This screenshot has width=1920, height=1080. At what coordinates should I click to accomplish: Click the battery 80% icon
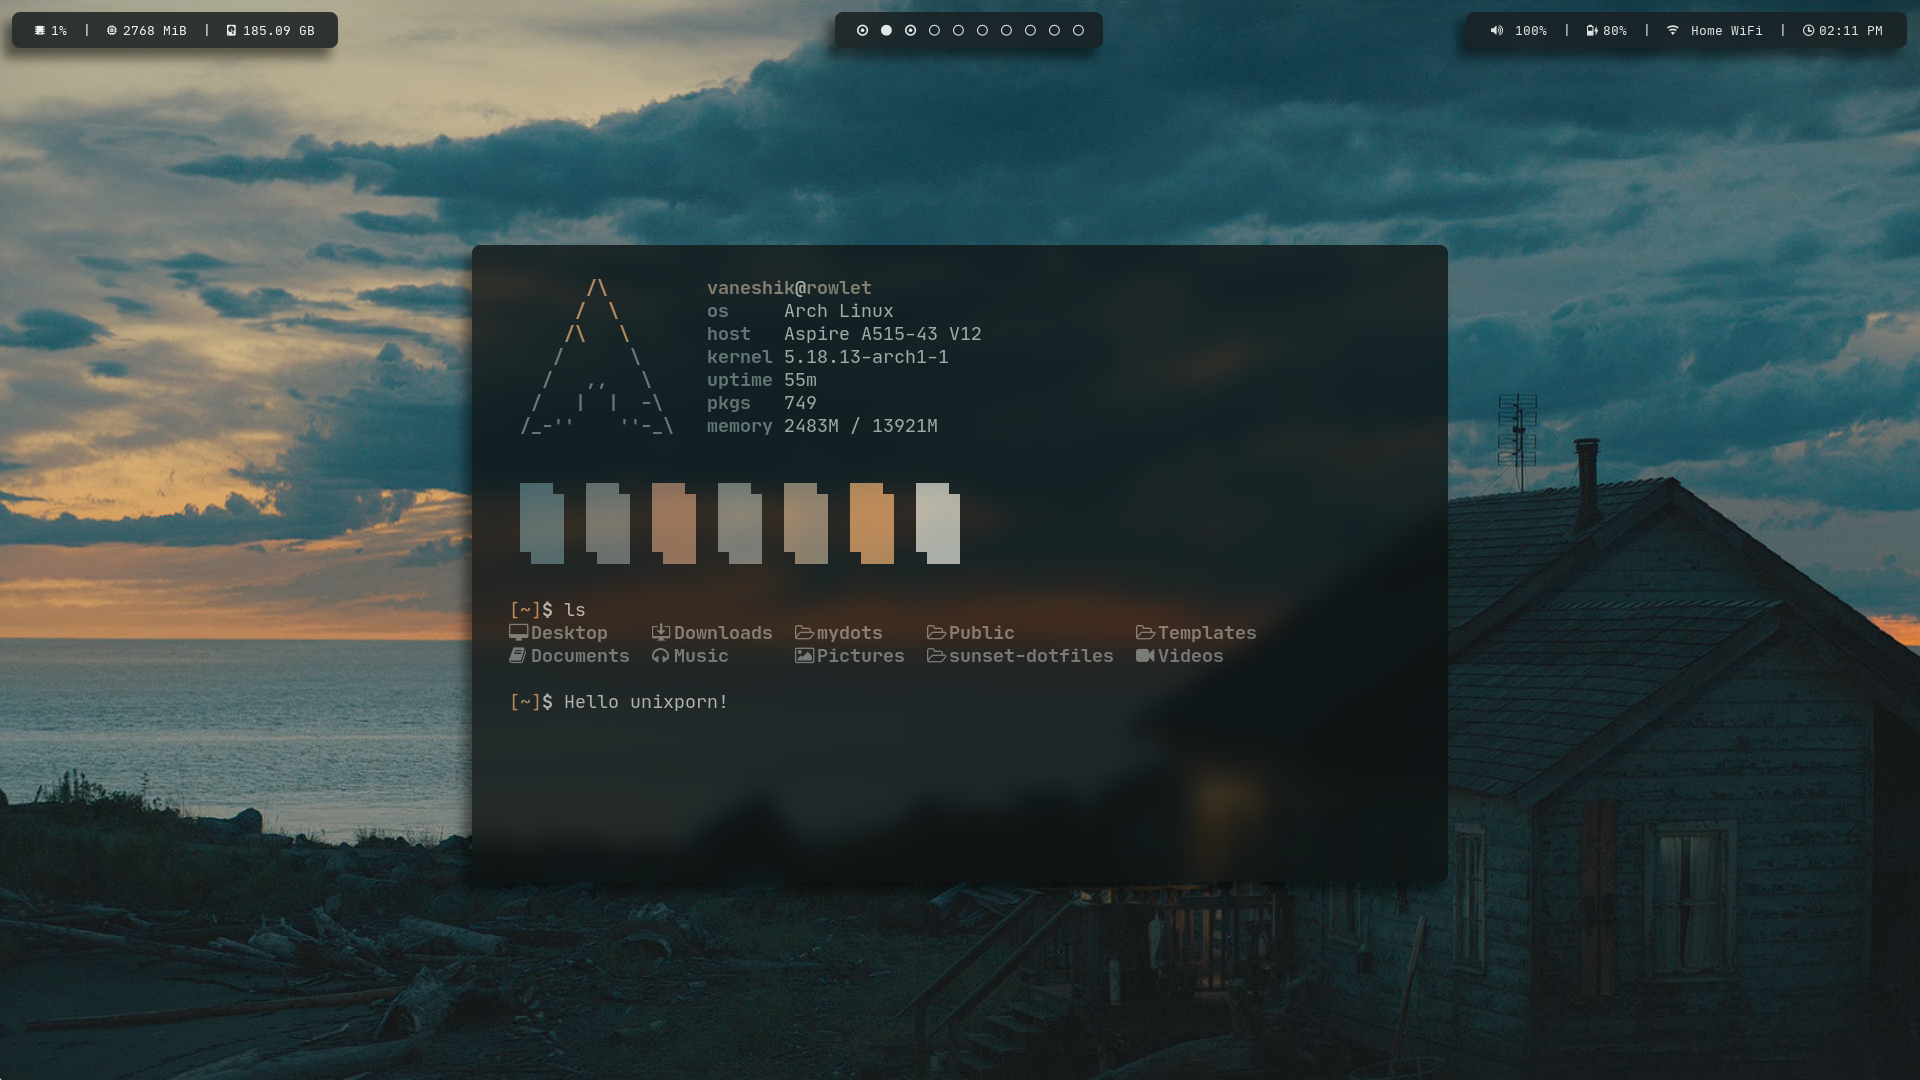click(1592, 31)
